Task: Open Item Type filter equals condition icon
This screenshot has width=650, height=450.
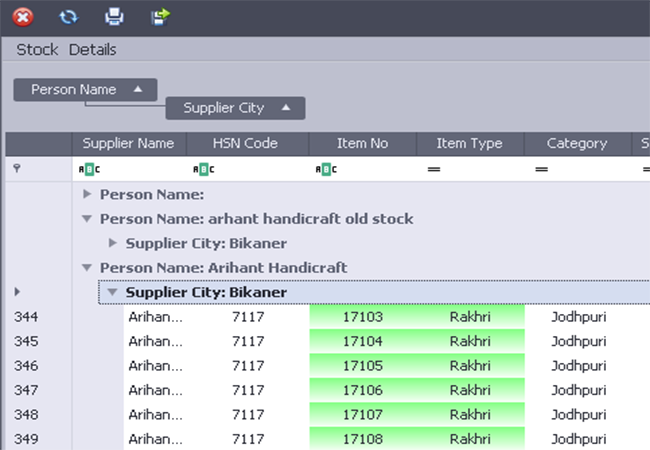Action: coord(434,169)
